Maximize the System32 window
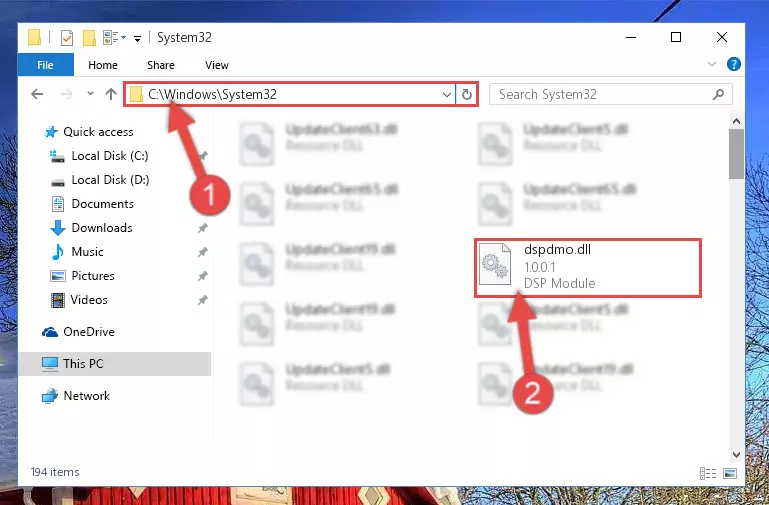The image size is (769, 505). click(x=676, y=37)
